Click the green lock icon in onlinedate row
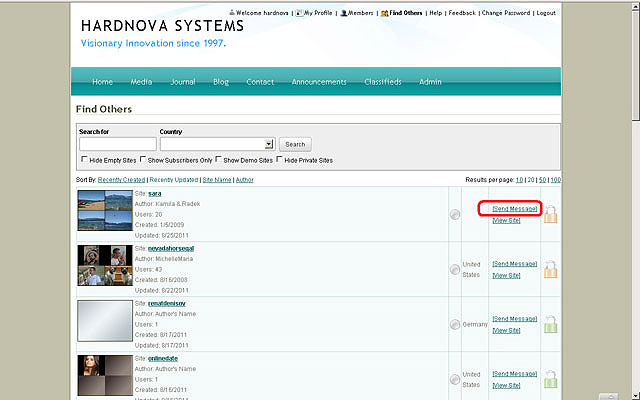The width and height of the screenshot is (640, 400). 550,379
